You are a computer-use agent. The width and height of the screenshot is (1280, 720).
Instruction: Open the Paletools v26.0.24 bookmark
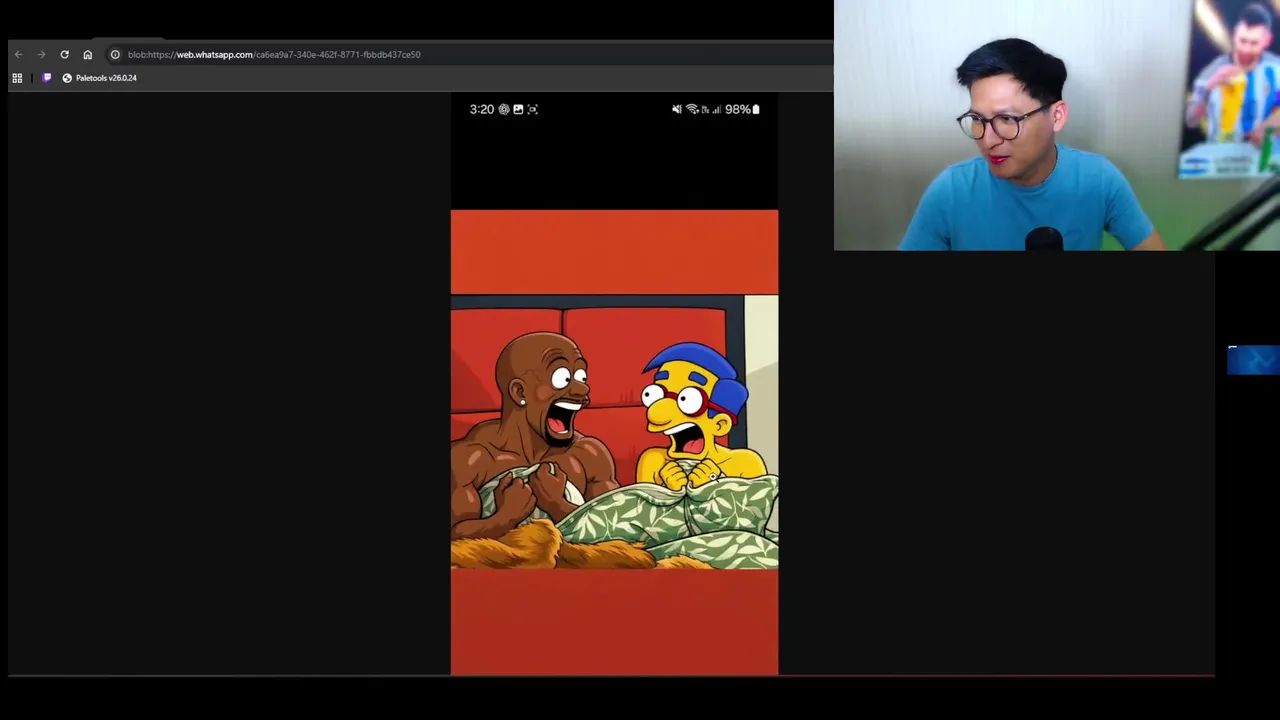tap(99, 78)
